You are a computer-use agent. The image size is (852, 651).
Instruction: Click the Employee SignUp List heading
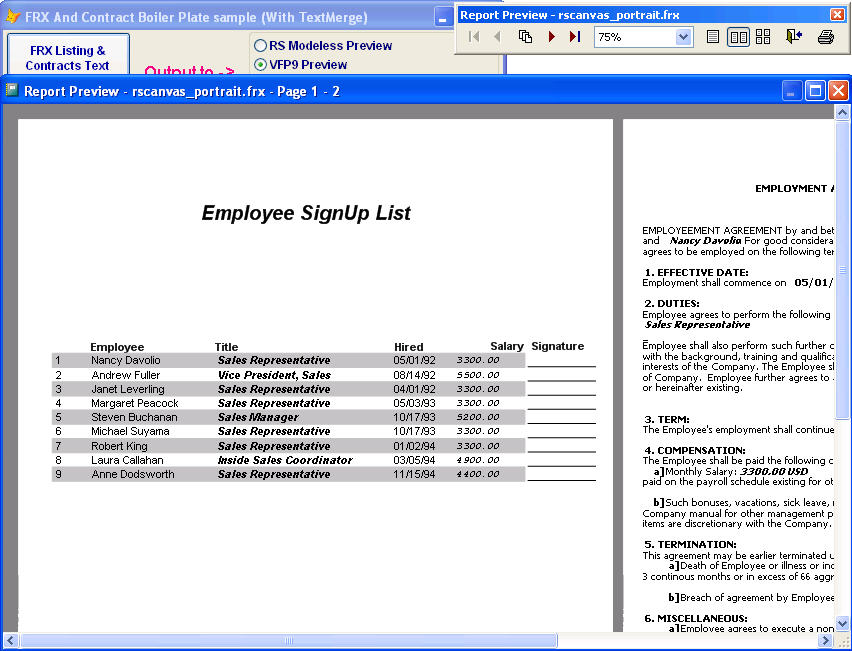(306, 213)
